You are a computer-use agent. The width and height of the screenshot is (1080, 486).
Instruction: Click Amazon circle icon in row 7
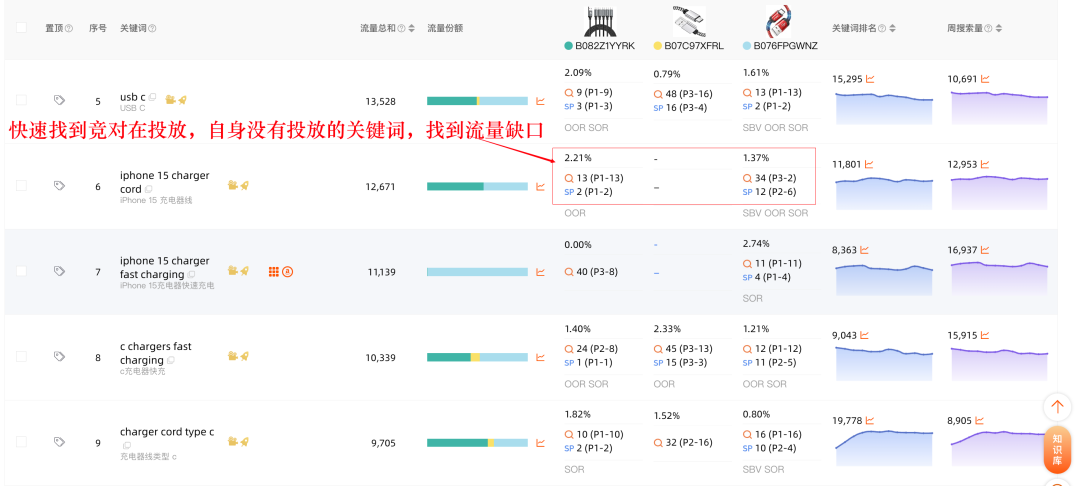click(x=288, y=272)
